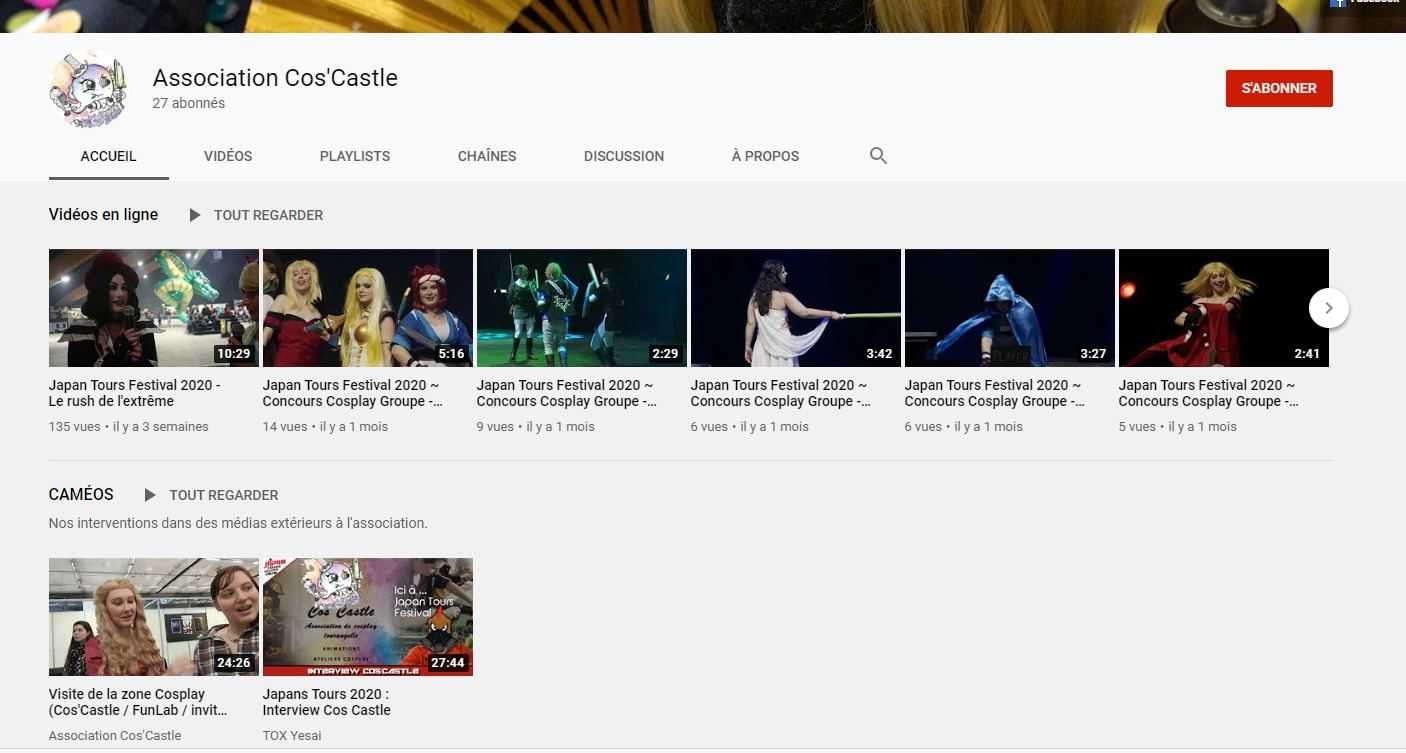Click the 'Visite de la zone Cosplay' video title
The width and height of the screenshot is (1406, 753).
(138, 702)
